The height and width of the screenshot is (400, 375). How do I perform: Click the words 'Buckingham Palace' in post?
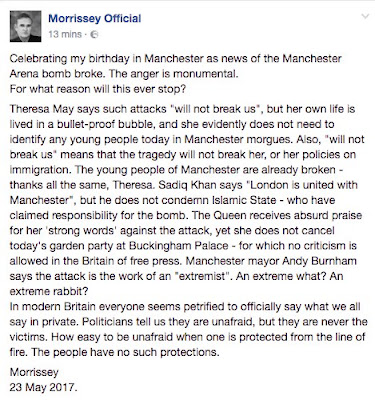179,246
